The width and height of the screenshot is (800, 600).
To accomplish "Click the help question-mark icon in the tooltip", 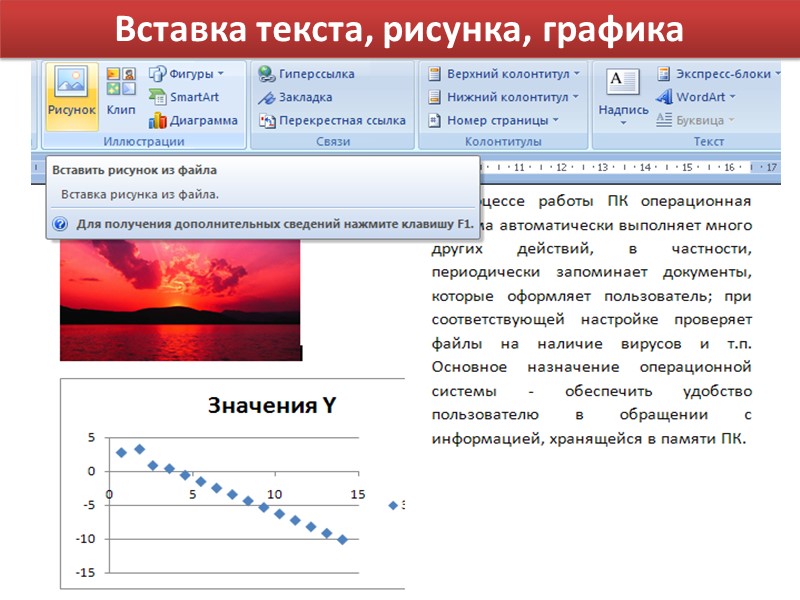I will tap(60, 226).
